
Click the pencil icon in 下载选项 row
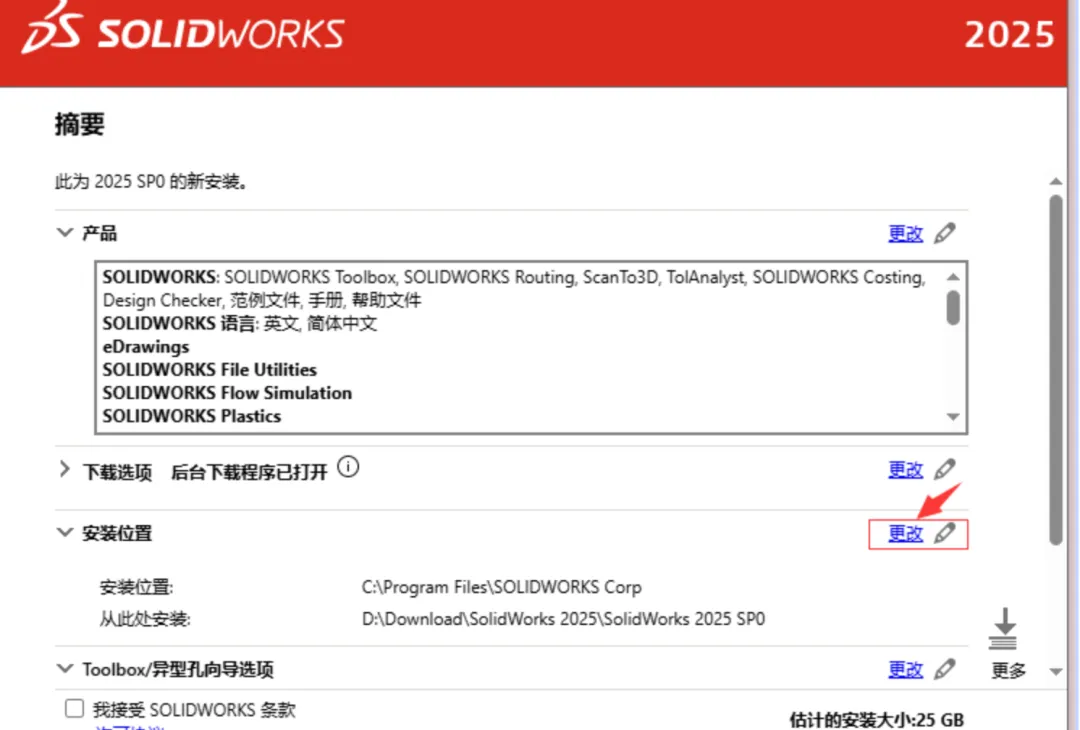945,469
